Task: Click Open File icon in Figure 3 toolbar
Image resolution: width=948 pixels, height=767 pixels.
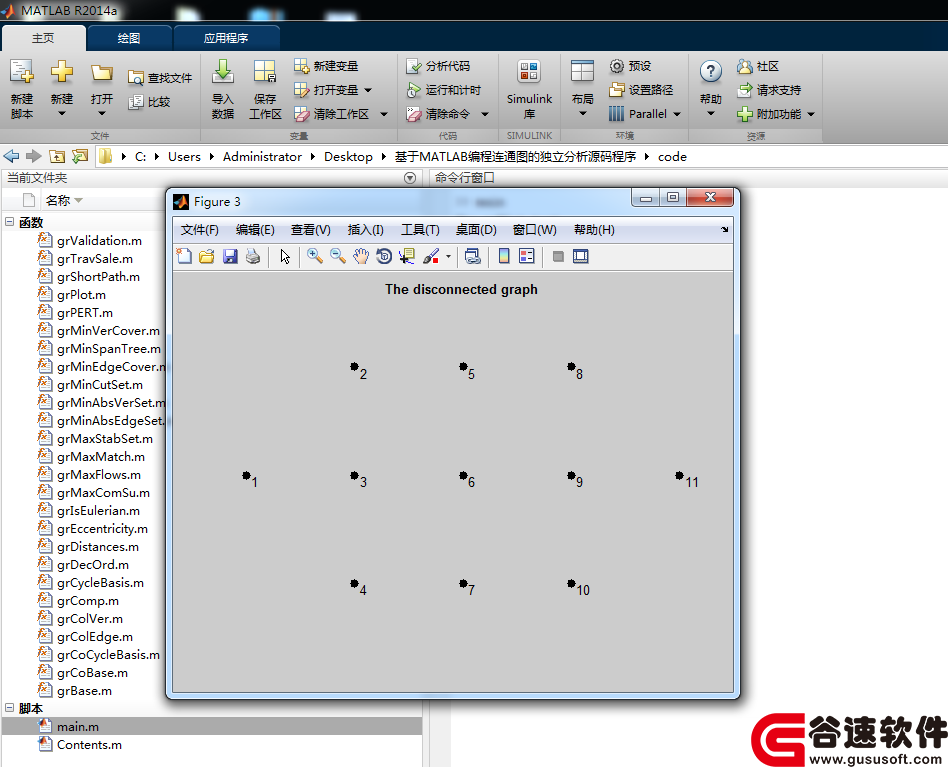Action: pyautogui.click(x=207, y=256)
